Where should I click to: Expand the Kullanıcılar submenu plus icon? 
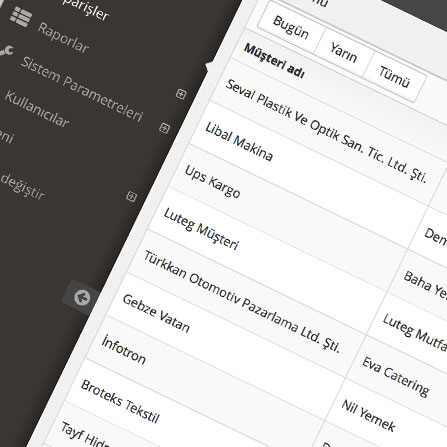click(x=164, y=128)
